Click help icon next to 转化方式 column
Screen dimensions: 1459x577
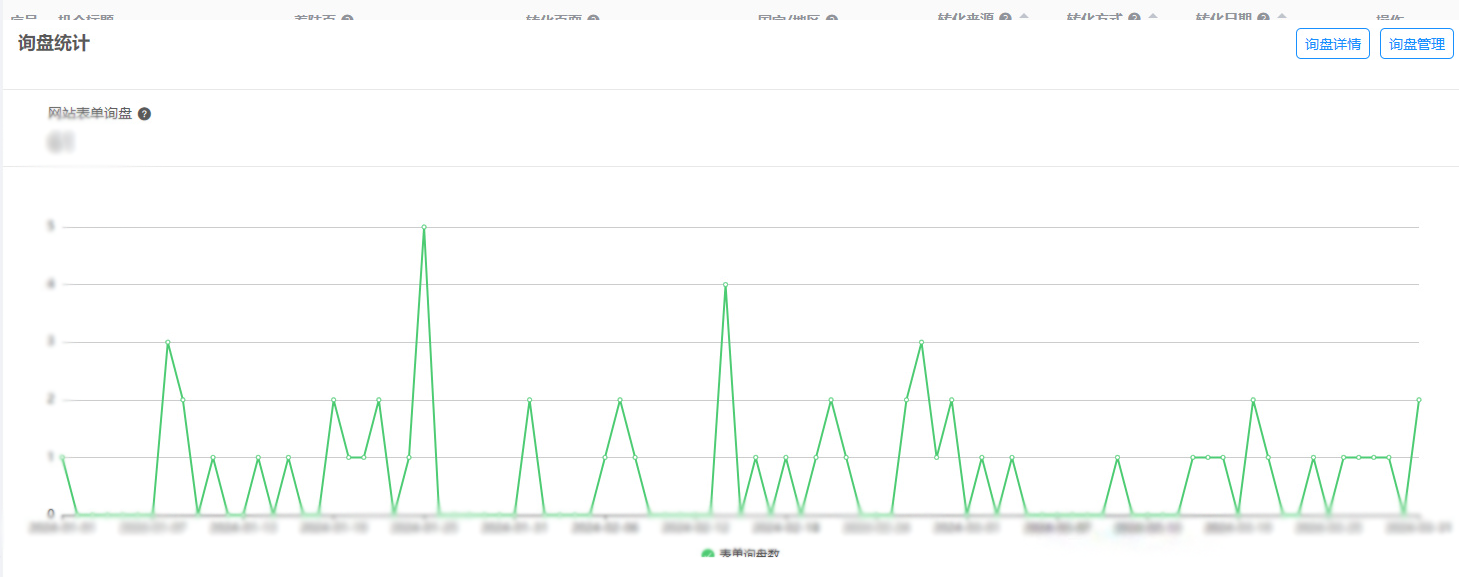(x=1134, y=18)
